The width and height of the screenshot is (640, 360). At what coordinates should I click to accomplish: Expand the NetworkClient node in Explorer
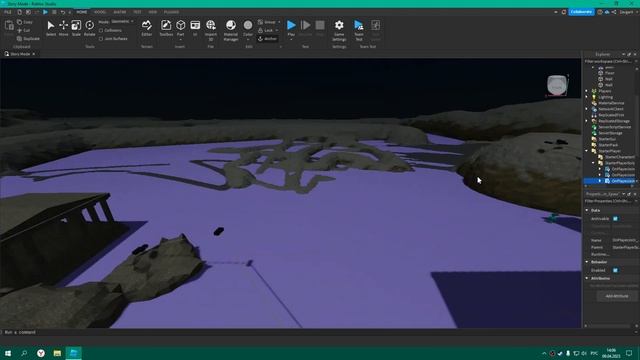pos(587,109)
